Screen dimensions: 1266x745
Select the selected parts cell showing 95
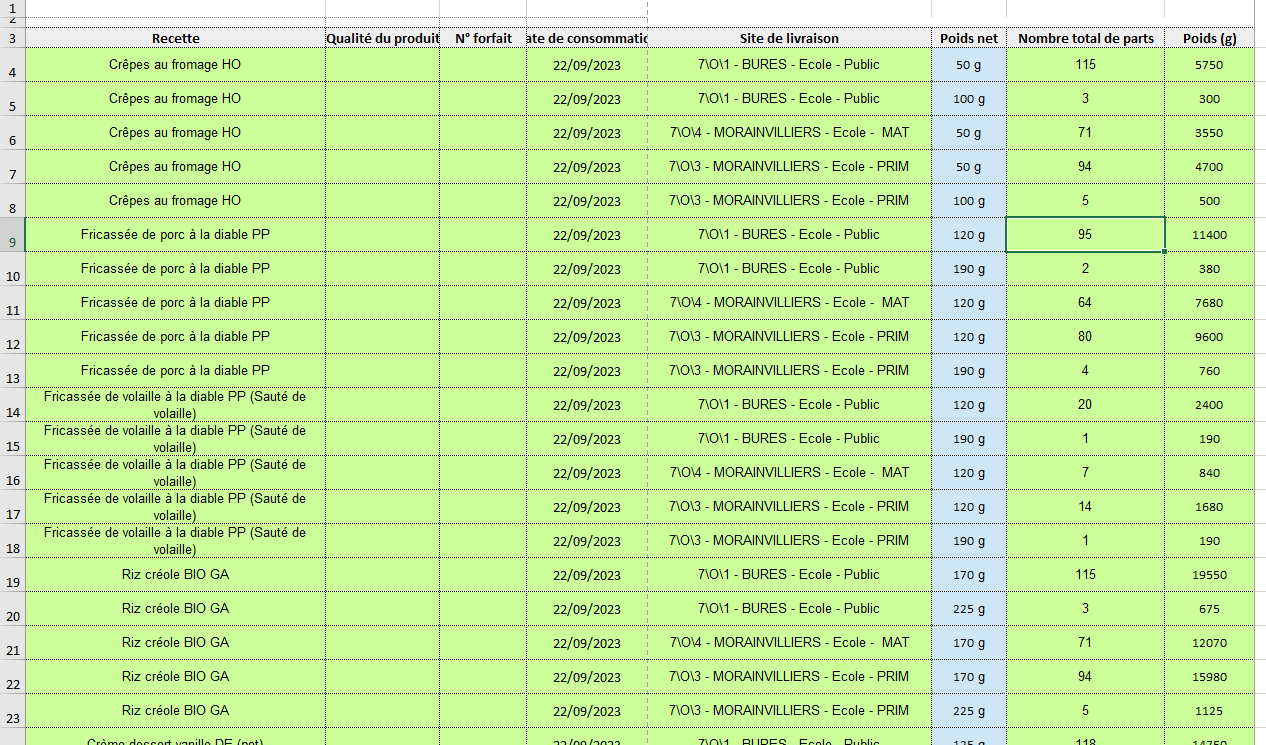(x=1085, y=235)
